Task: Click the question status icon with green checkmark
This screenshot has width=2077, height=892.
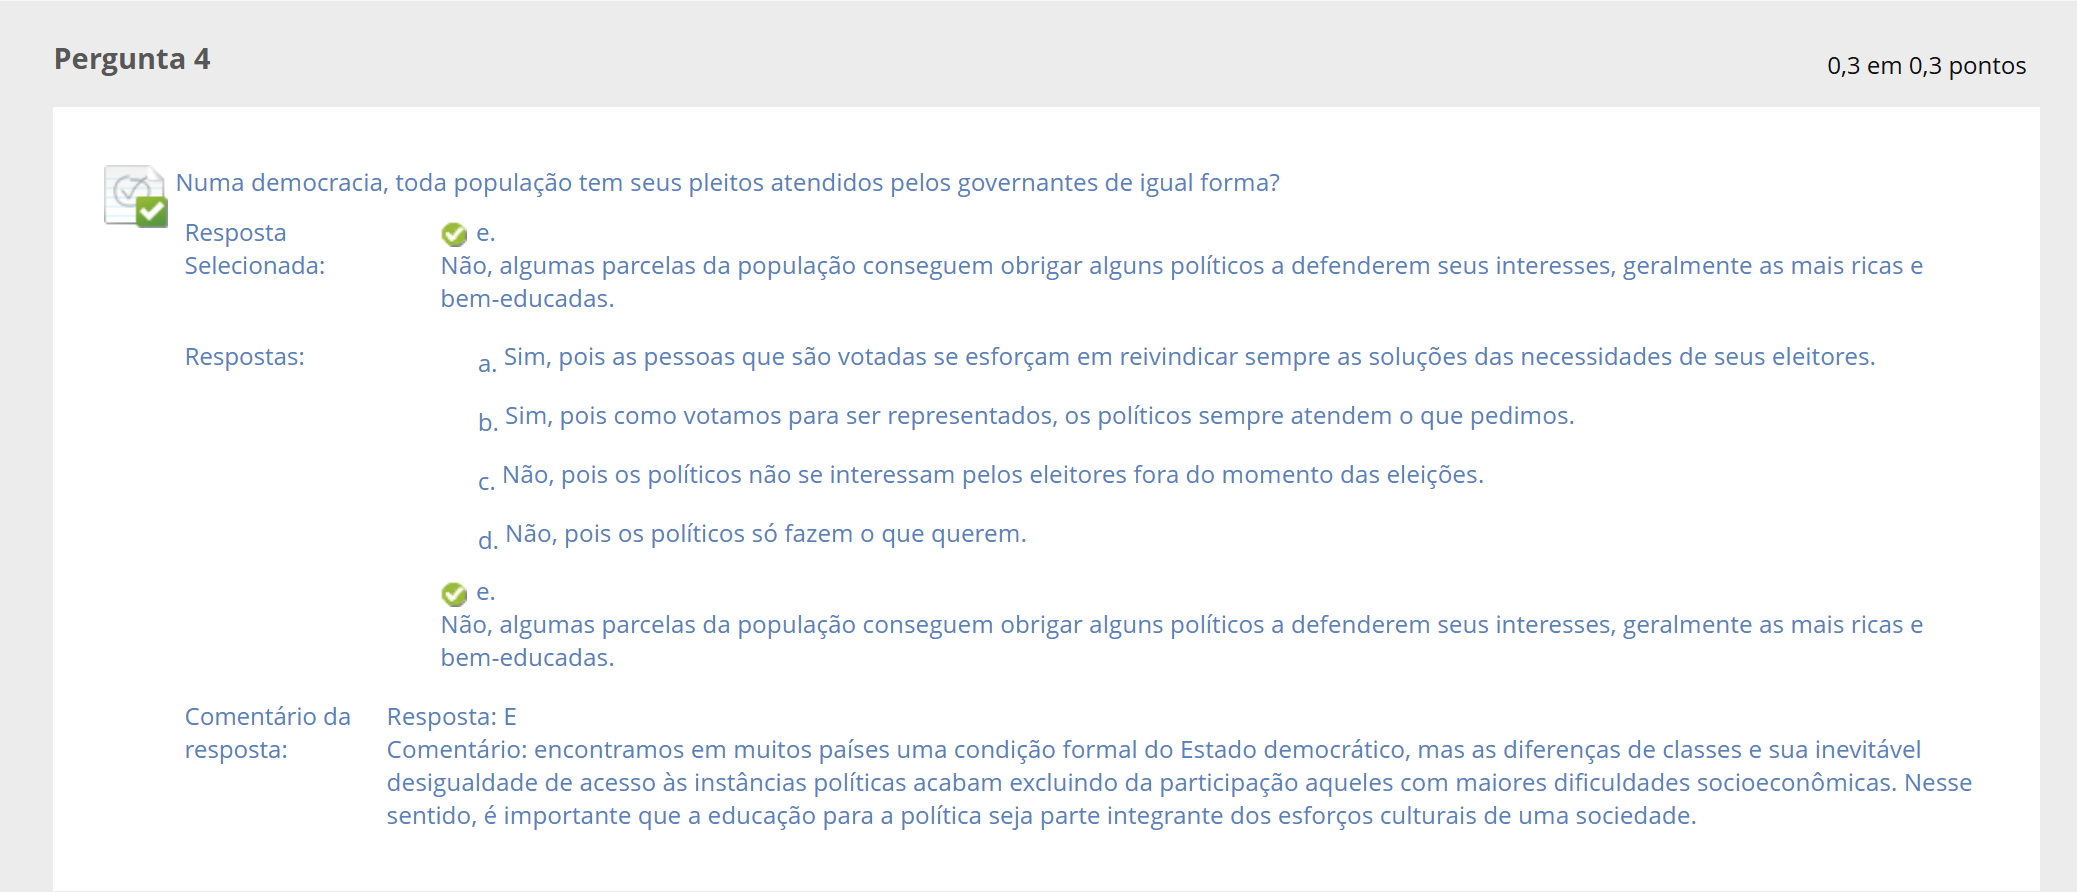Action: [136, 196]
